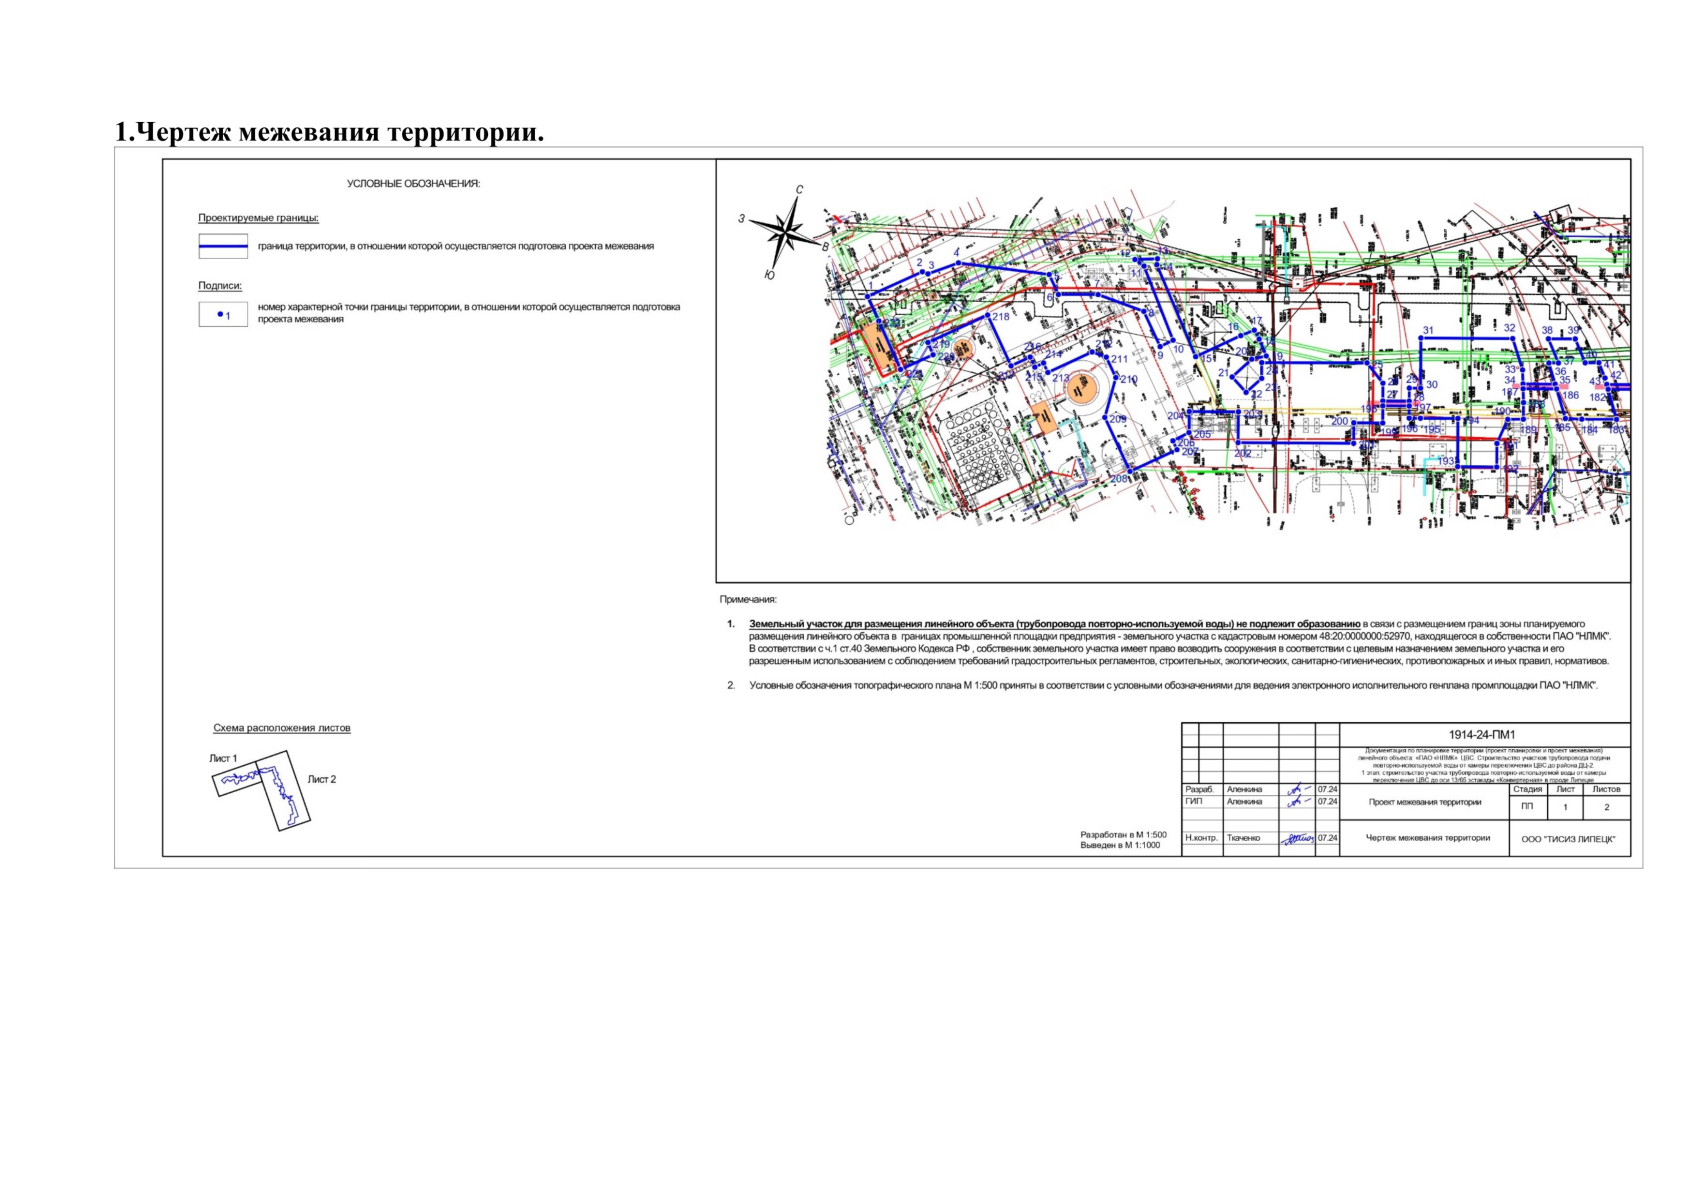The width and height of the screenshot is (1697, 1200).
Task: Click the 'УСЛОВНЫЕ ОБОЗНАЧЕНИЯ:' legend title
Action: 413,184
